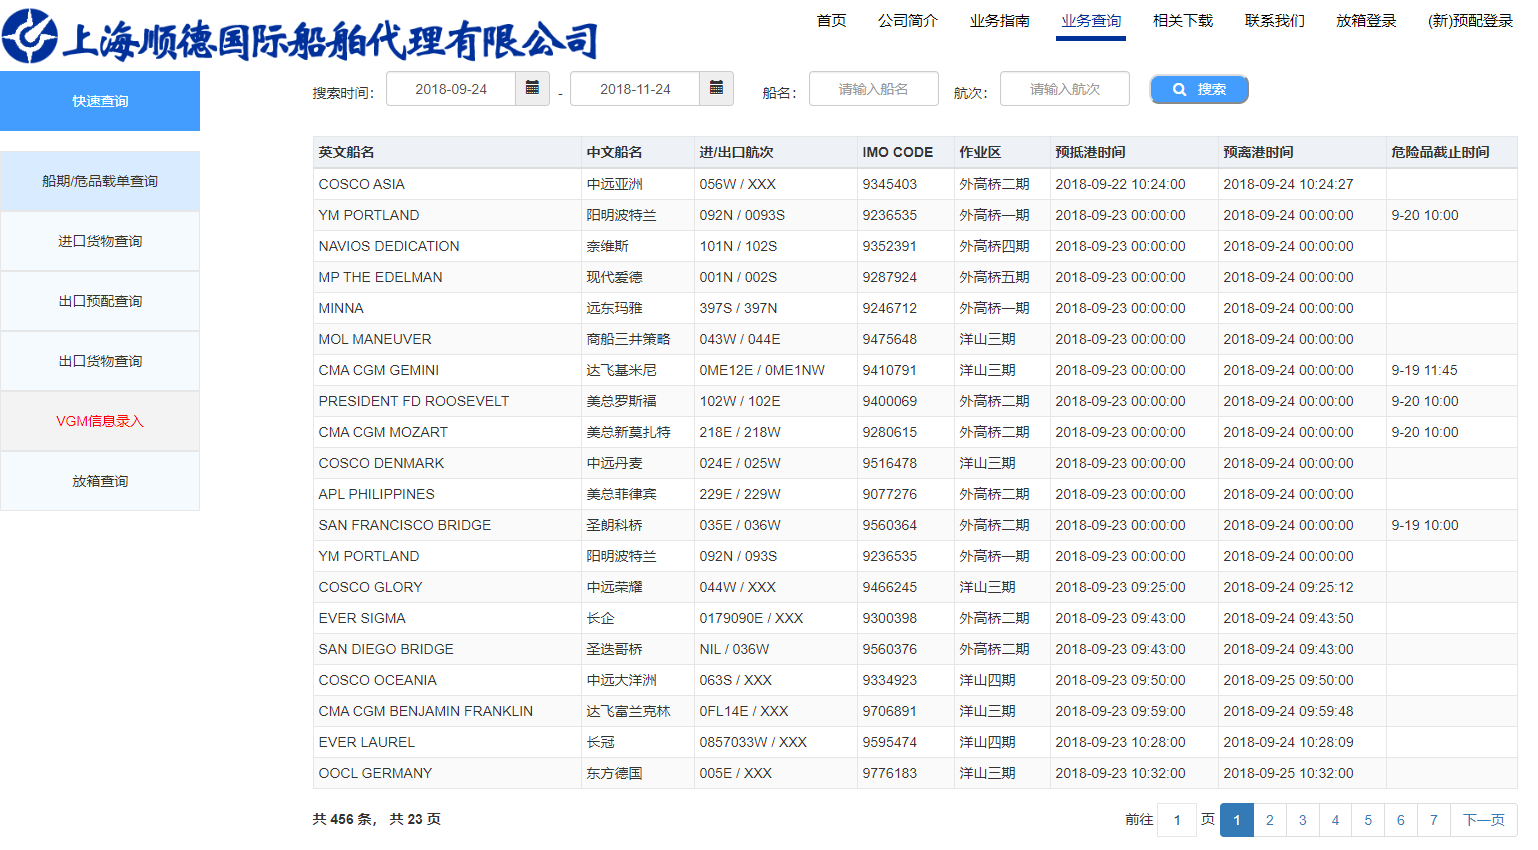
Task: Focus the 船名 ship name input field
Action: pyautogui.click(x=873, y=89)
